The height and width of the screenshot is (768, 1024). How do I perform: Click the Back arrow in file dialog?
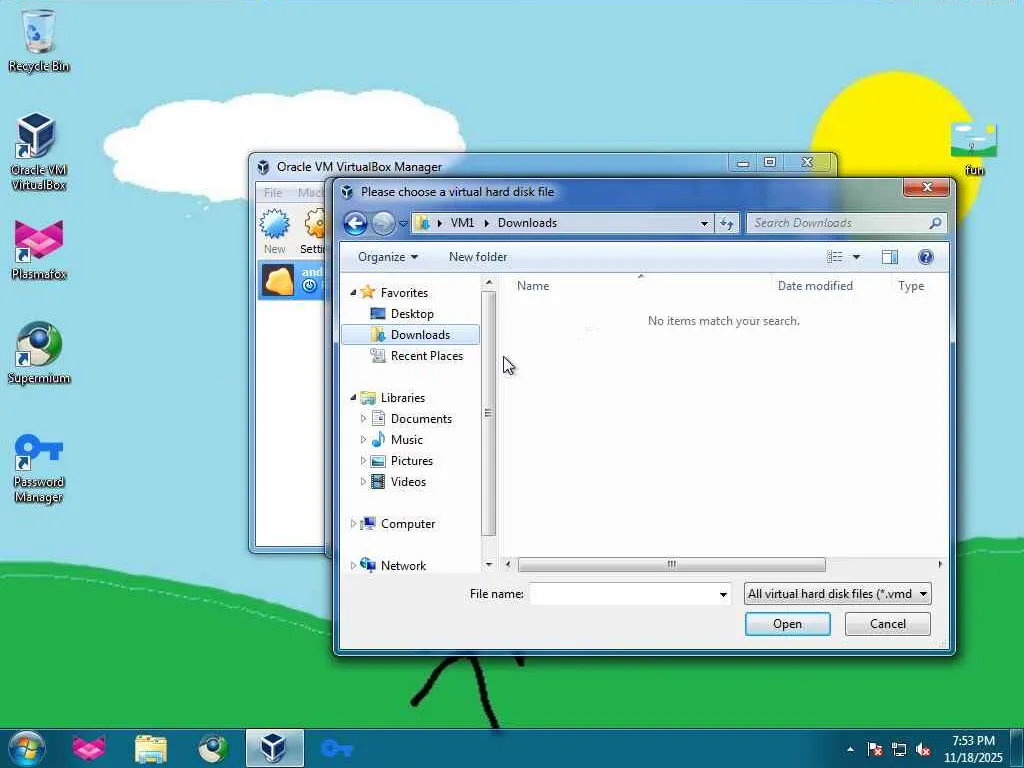tap(355, 223)
